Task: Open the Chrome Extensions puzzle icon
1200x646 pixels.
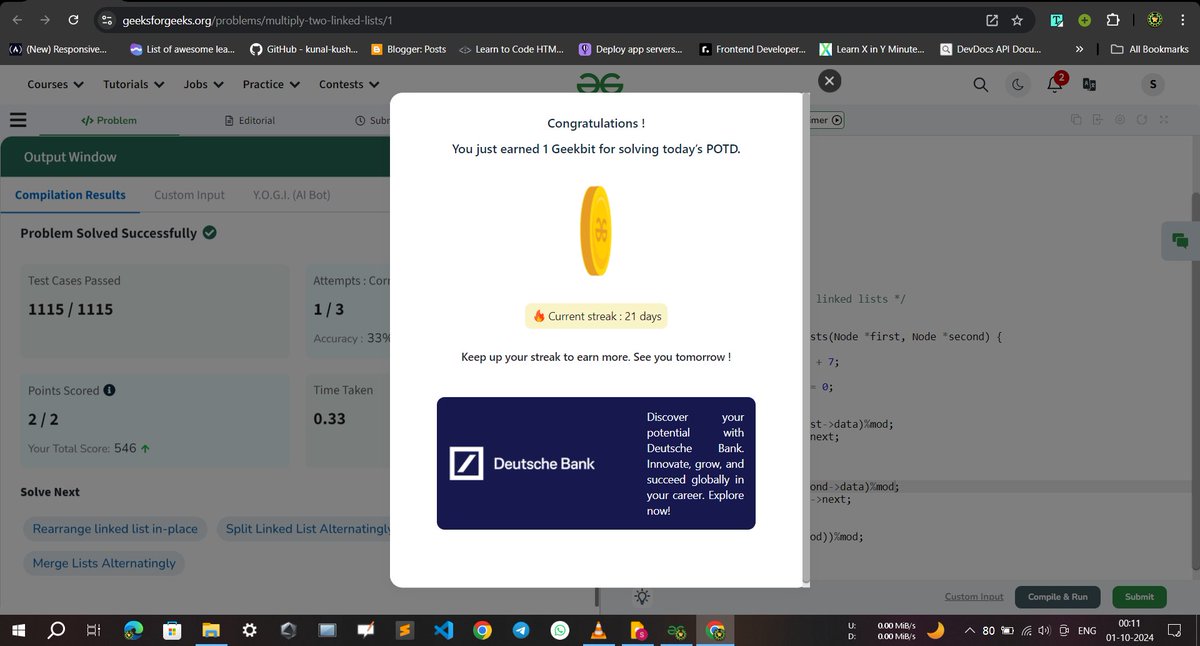Action: point(1113,20)
